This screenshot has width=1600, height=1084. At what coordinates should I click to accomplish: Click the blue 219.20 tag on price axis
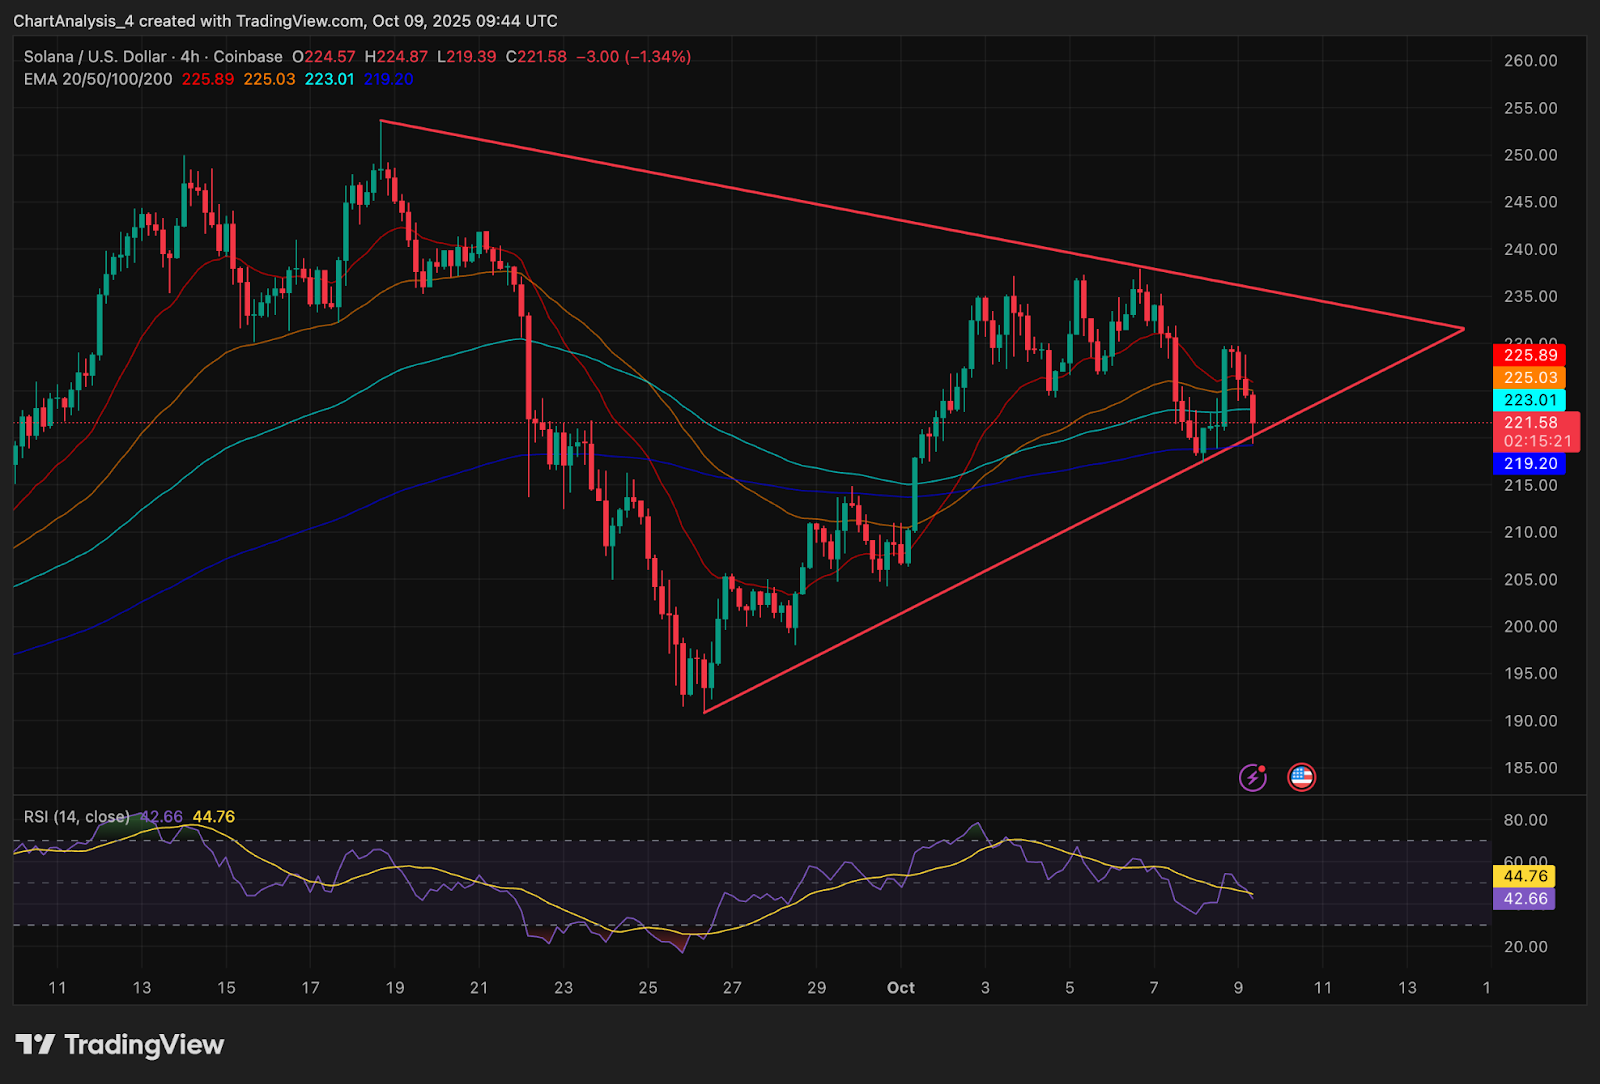click(x=1529, y=464)
